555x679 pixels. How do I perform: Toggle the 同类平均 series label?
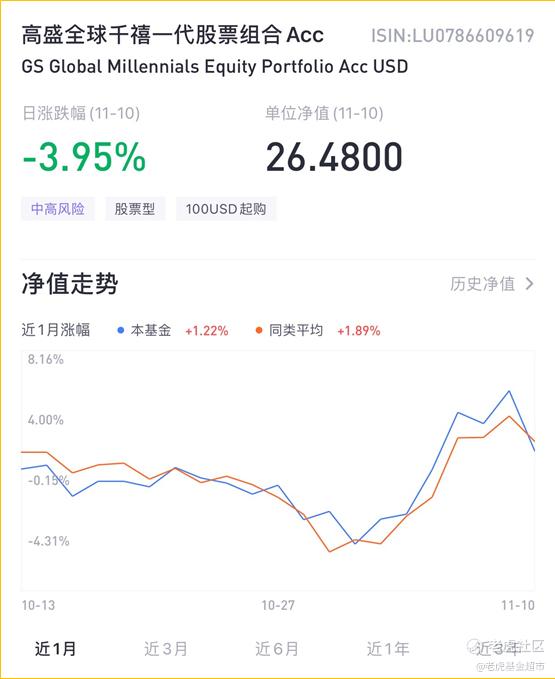click(296, 330)
